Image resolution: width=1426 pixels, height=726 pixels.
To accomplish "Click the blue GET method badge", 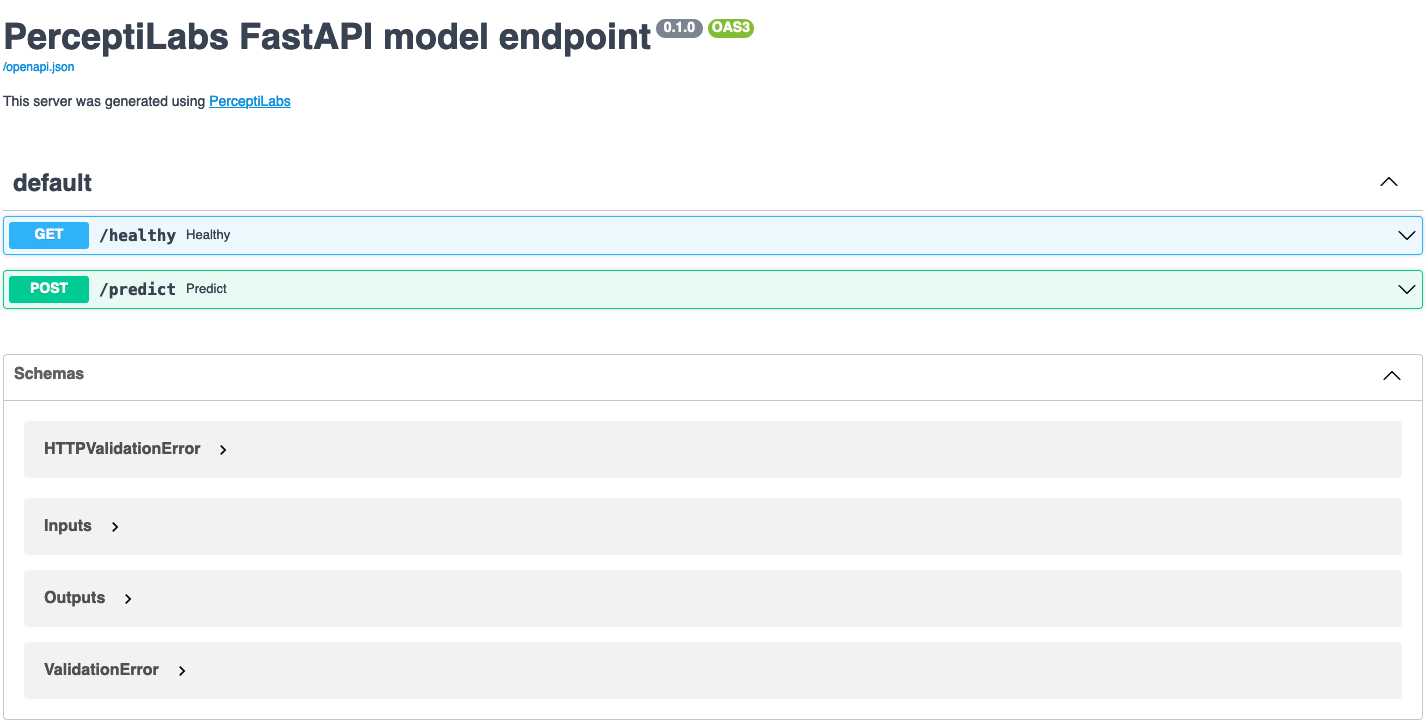I will [x=48, y=235].
